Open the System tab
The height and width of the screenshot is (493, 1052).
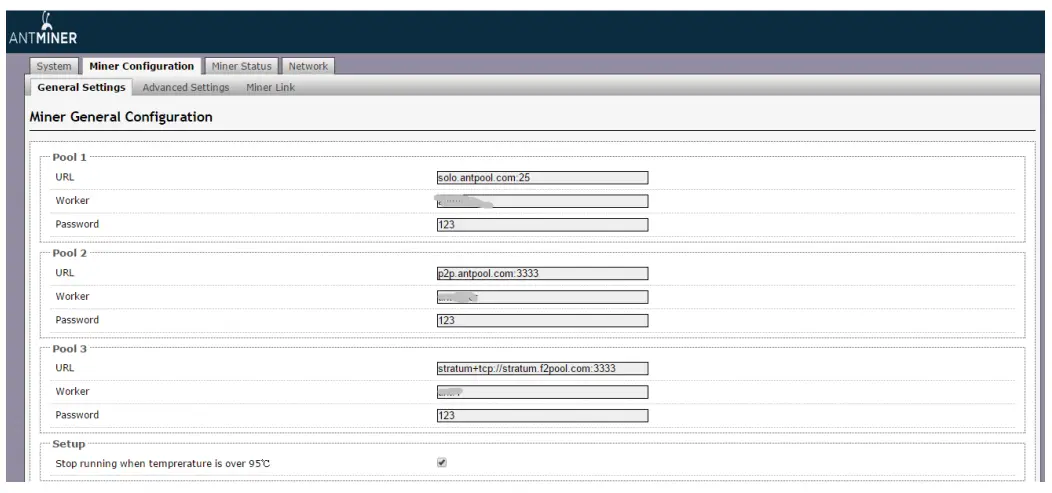point(54,66)
